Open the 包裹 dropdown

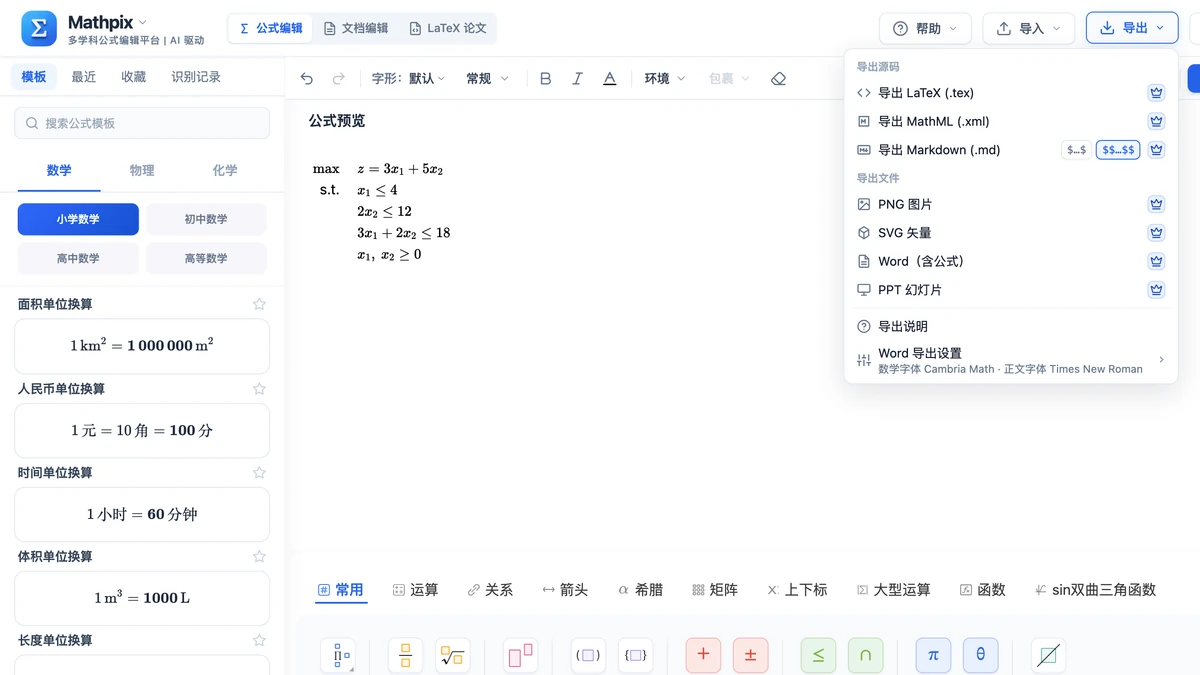point(729,78)
